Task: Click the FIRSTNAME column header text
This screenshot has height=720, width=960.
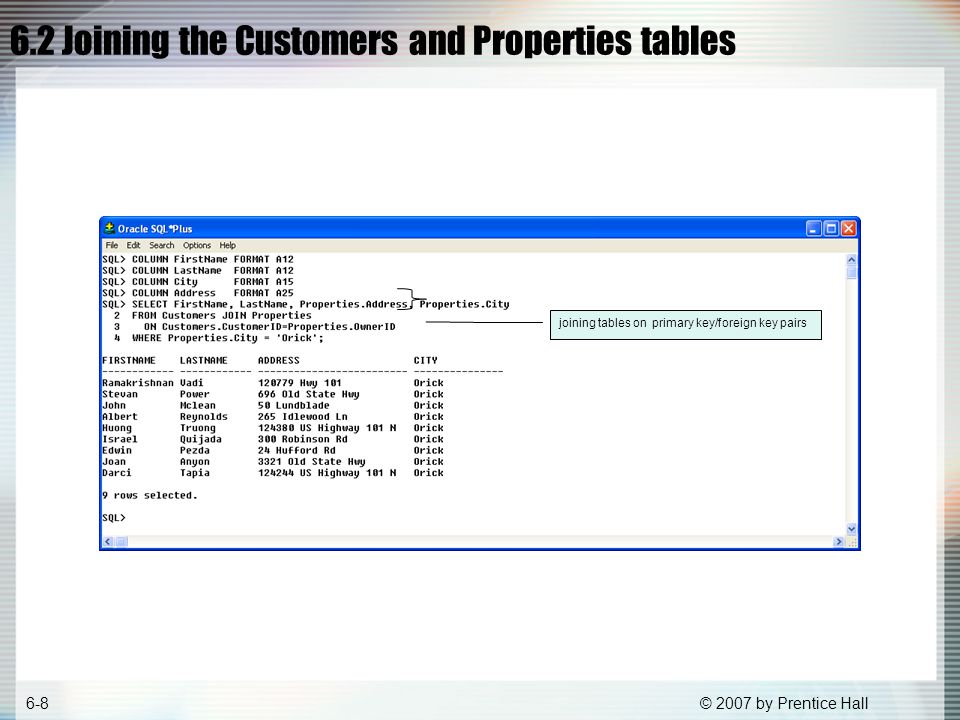Action: pos(129,361)
